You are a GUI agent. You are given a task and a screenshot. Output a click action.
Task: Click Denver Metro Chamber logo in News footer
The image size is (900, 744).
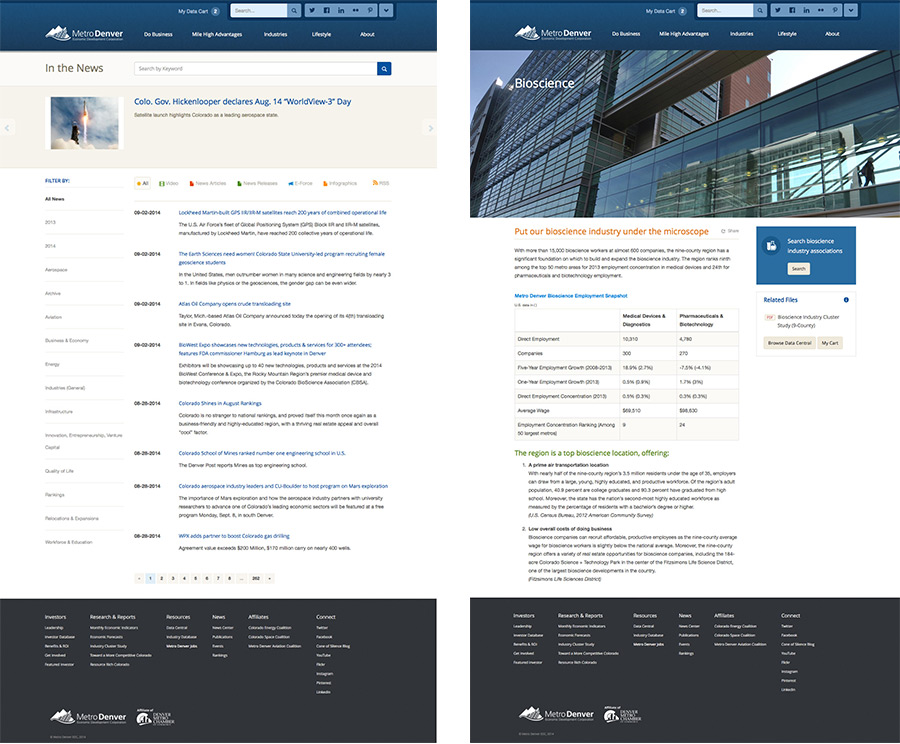pos(156,718)
